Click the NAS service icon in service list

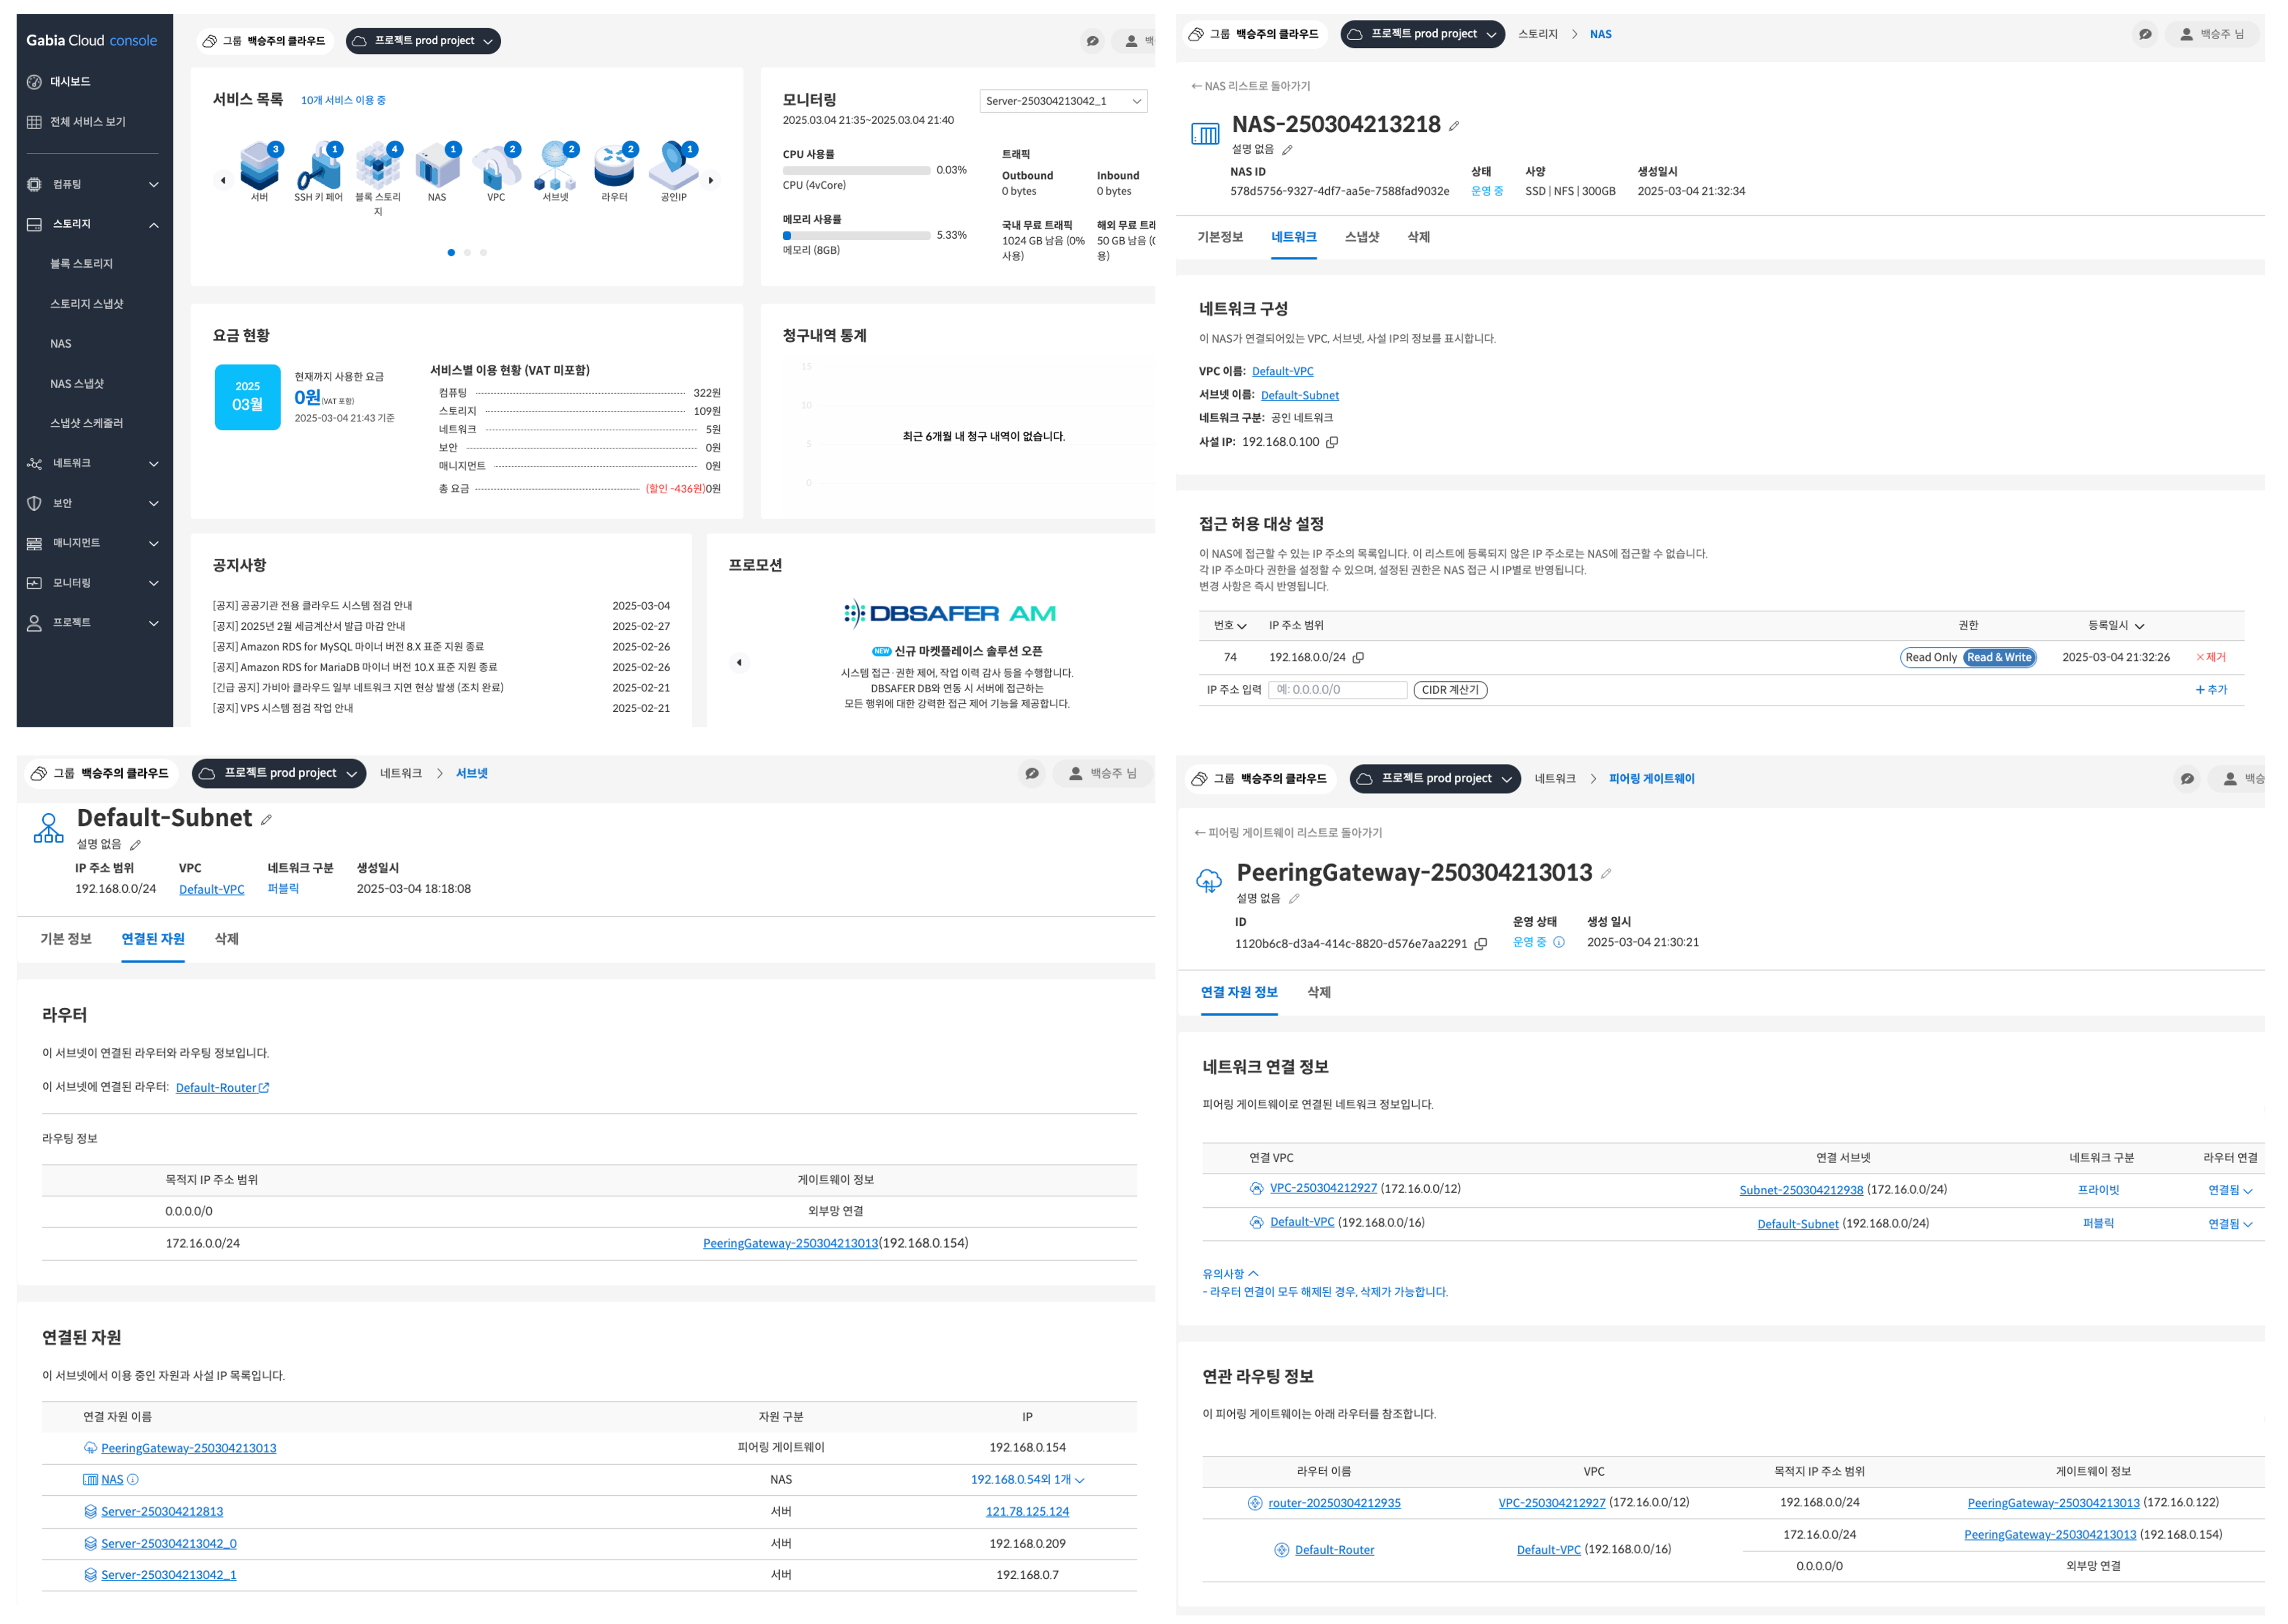tap(437, 166)
